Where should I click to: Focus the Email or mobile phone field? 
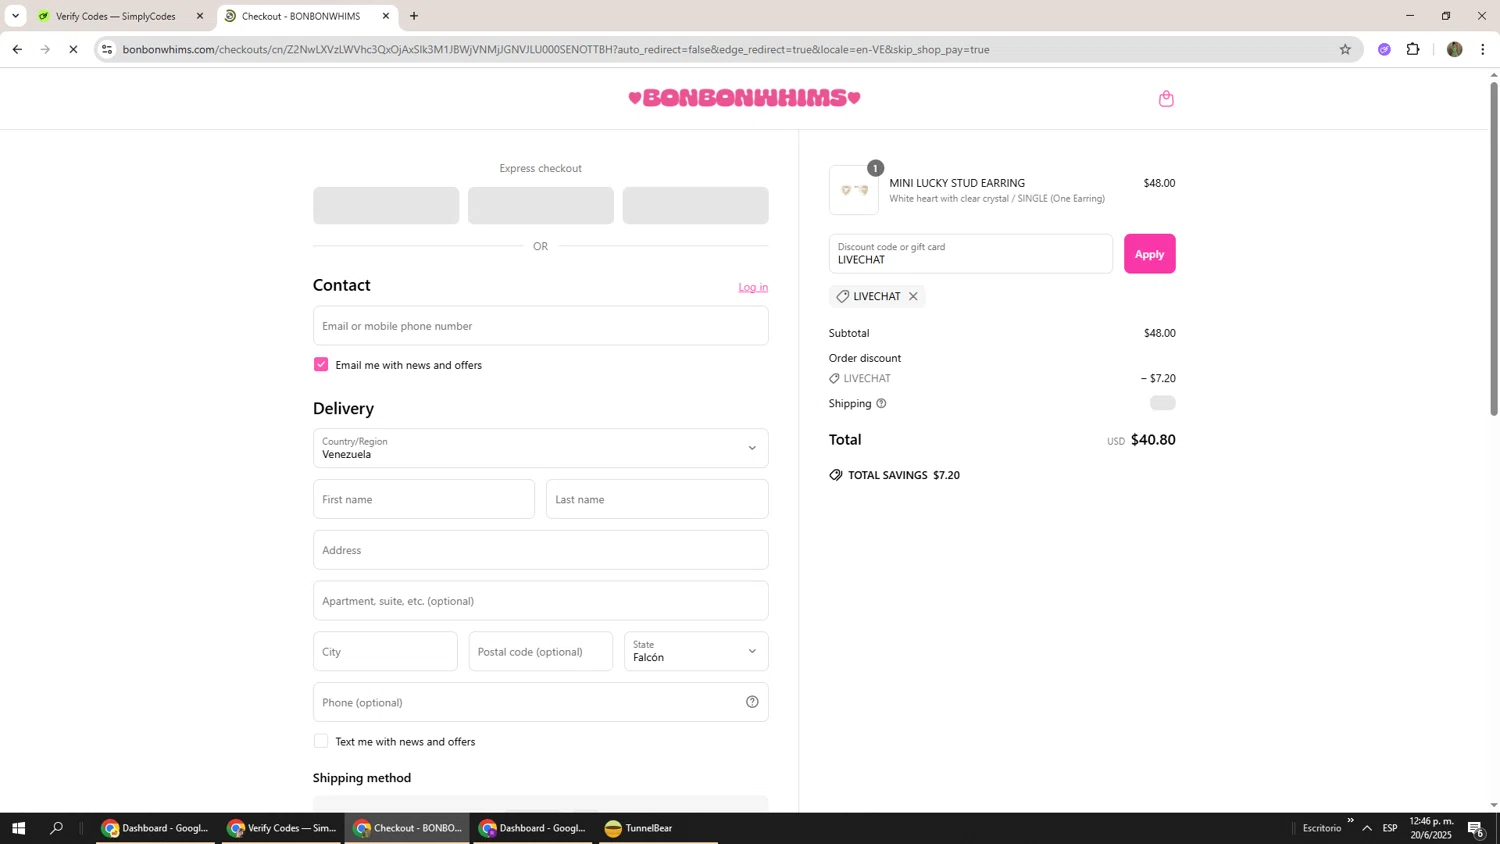pos(540,326)
